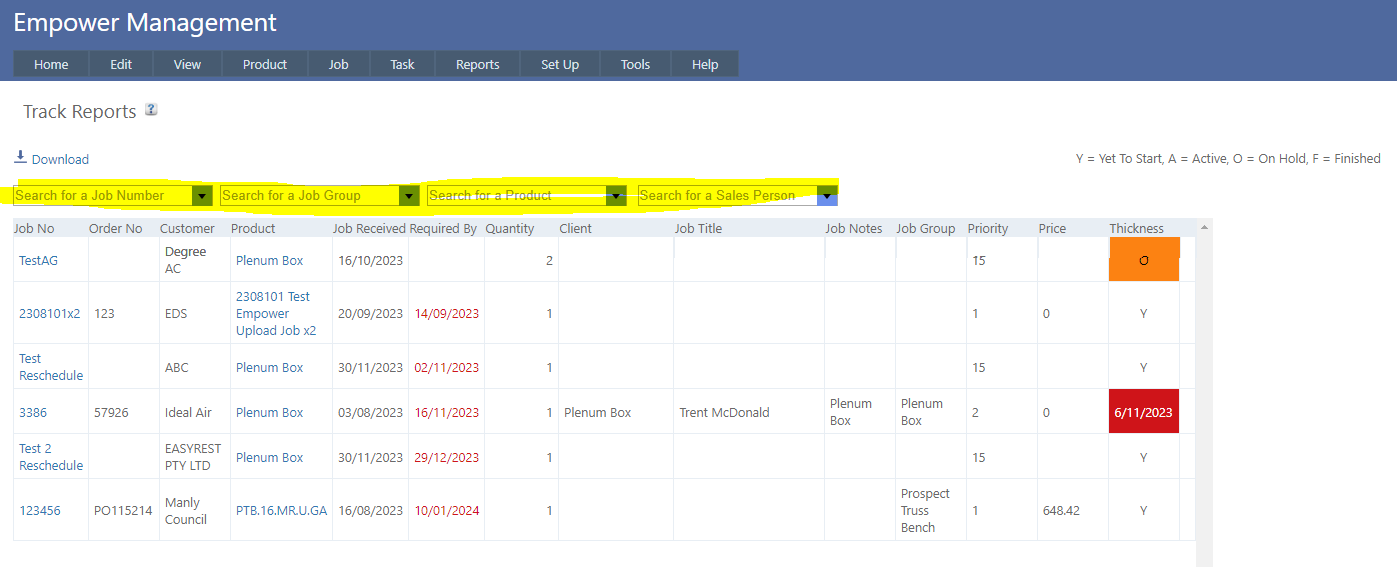
Task: Sort by the Required By column header
Action: click(442, 228)
